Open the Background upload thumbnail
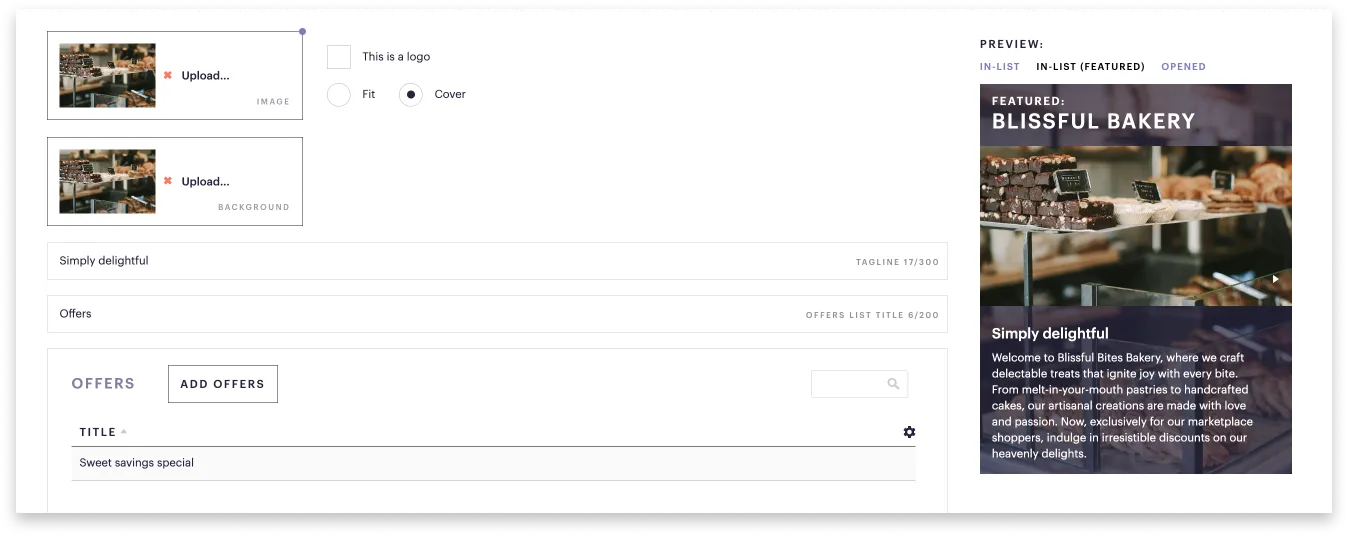 [107, 182]
